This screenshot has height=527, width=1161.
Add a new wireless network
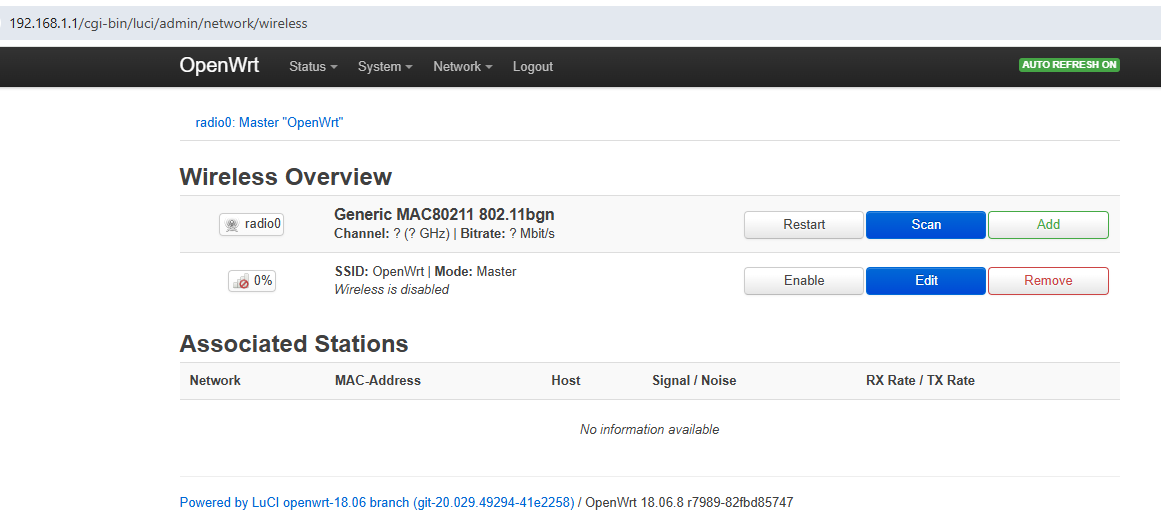(1048, 224)
